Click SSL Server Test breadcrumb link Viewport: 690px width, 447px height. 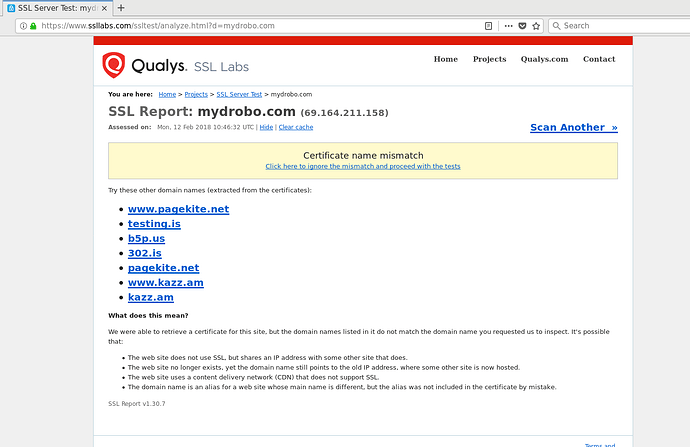pos(239,94)
